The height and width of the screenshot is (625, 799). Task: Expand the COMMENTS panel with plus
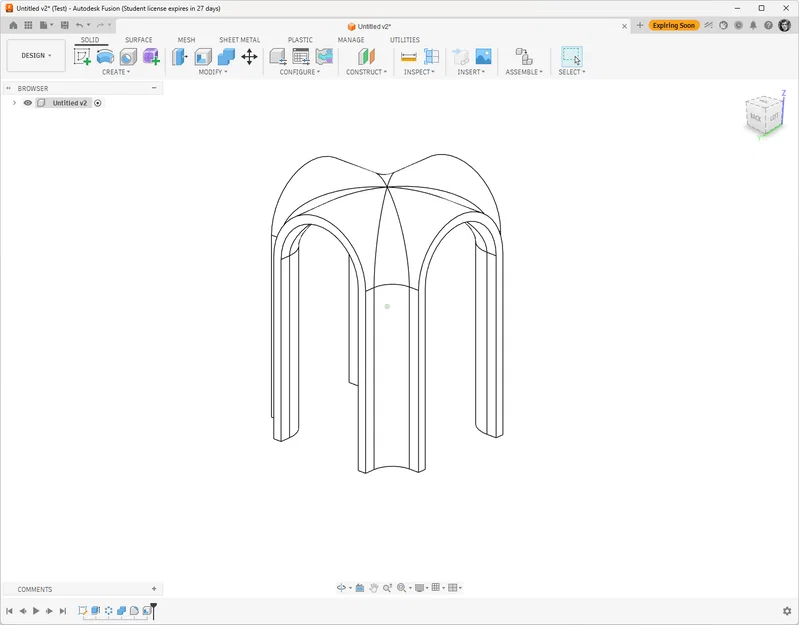(x=154, y=589)
